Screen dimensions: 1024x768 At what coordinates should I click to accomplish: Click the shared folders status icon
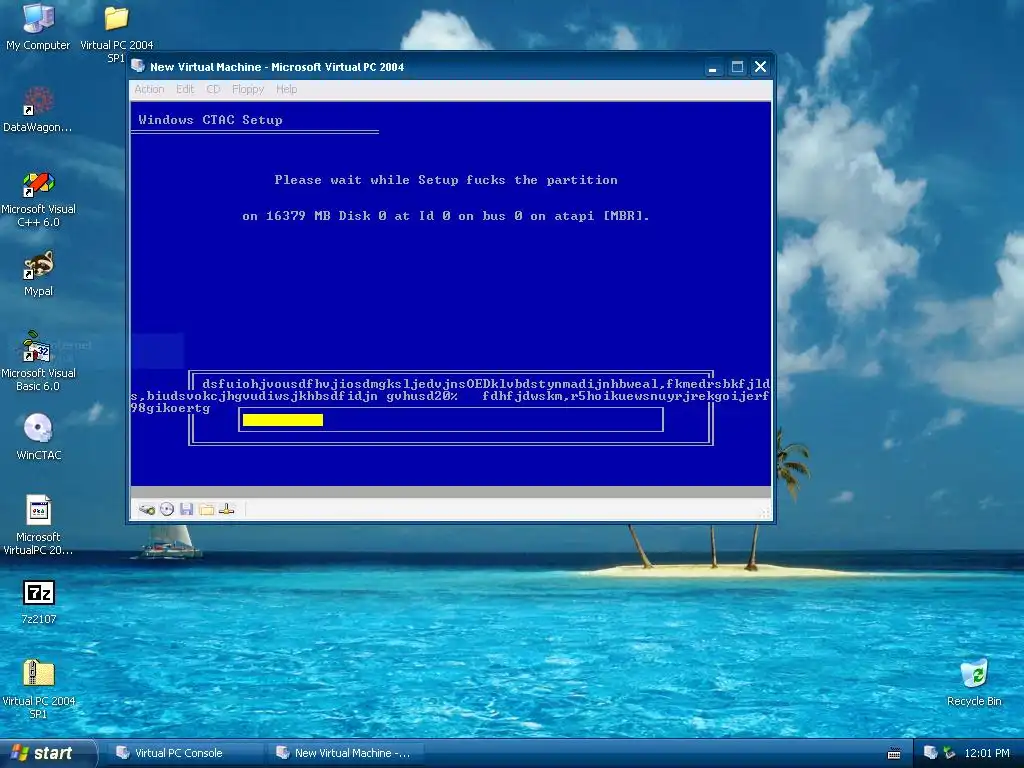[206, 509]
